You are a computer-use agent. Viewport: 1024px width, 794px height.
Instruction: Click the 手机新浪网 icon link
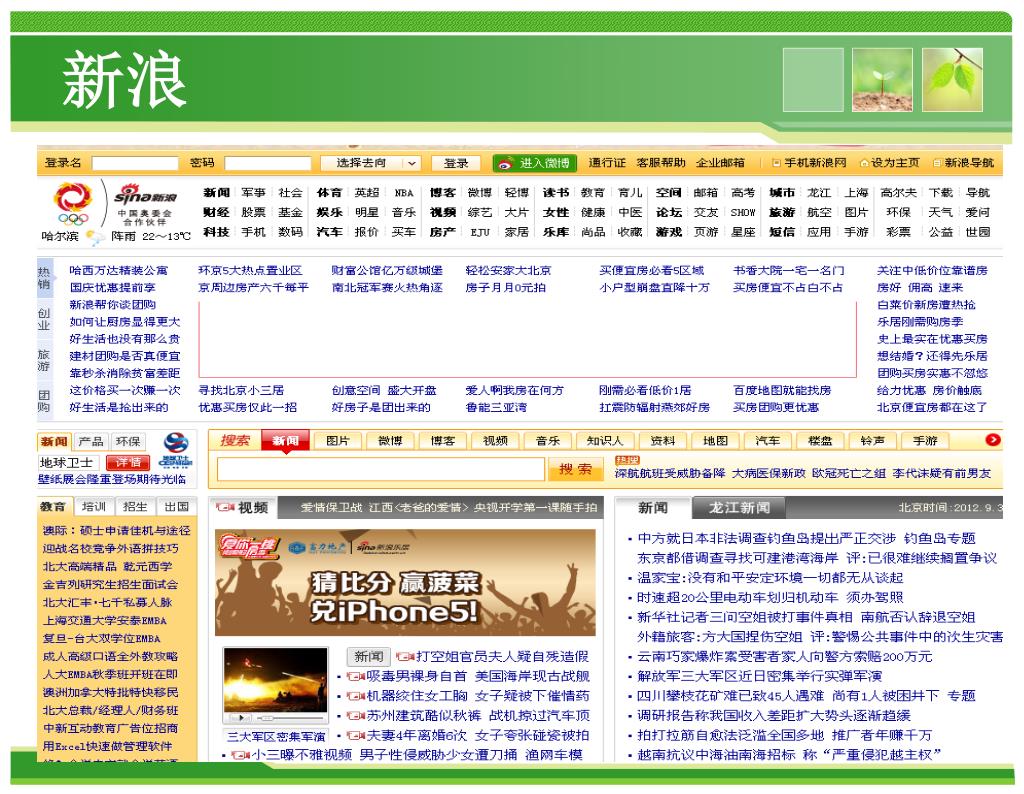(809, 163)
